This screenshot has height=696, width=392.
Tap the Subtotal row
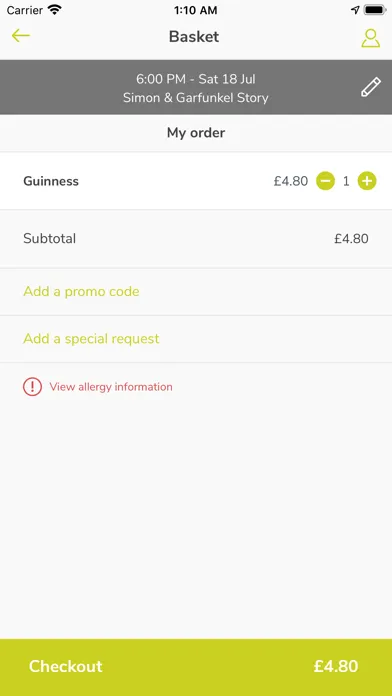click(196, 239)
